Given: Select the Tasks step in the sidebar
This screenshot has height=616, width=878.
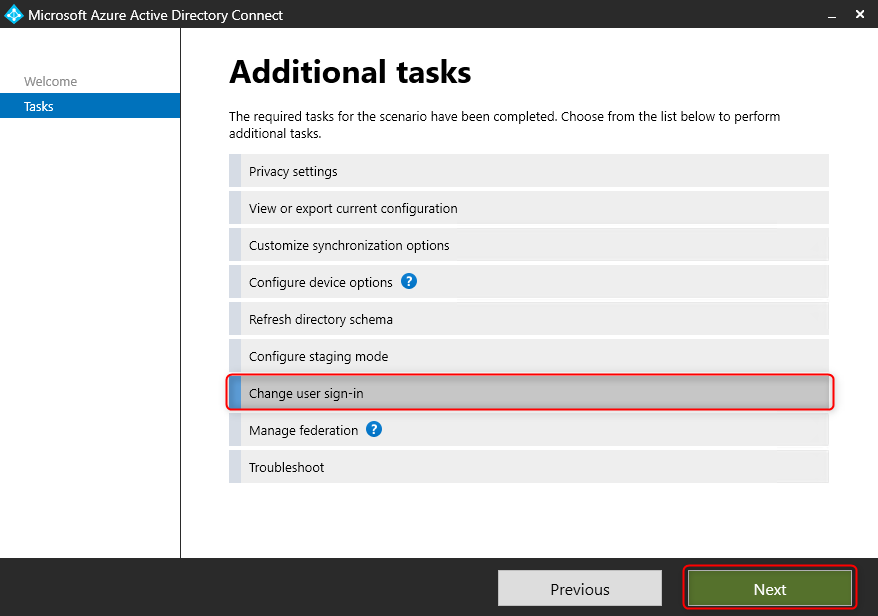Looking at the screenshot, I should pos(38,106).
